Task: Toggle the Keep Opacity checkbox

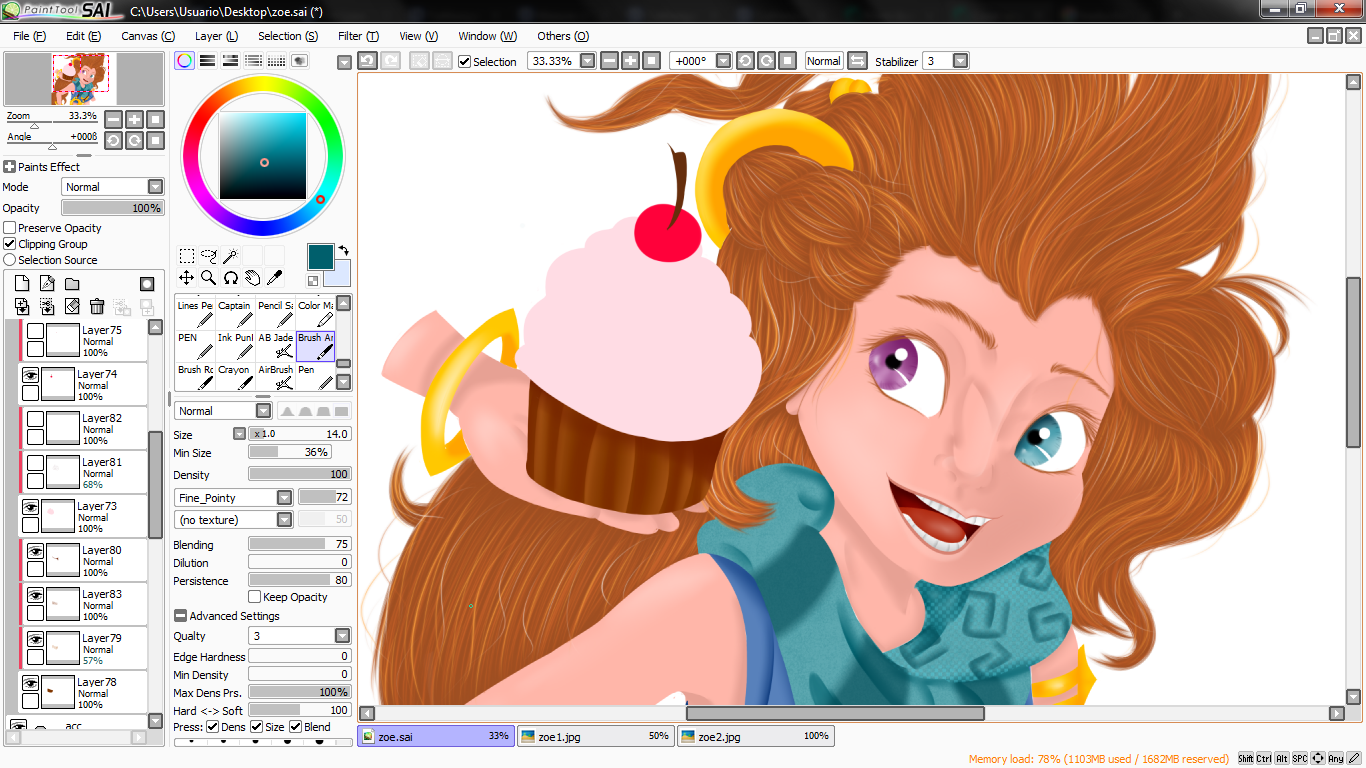Action: 254,597
